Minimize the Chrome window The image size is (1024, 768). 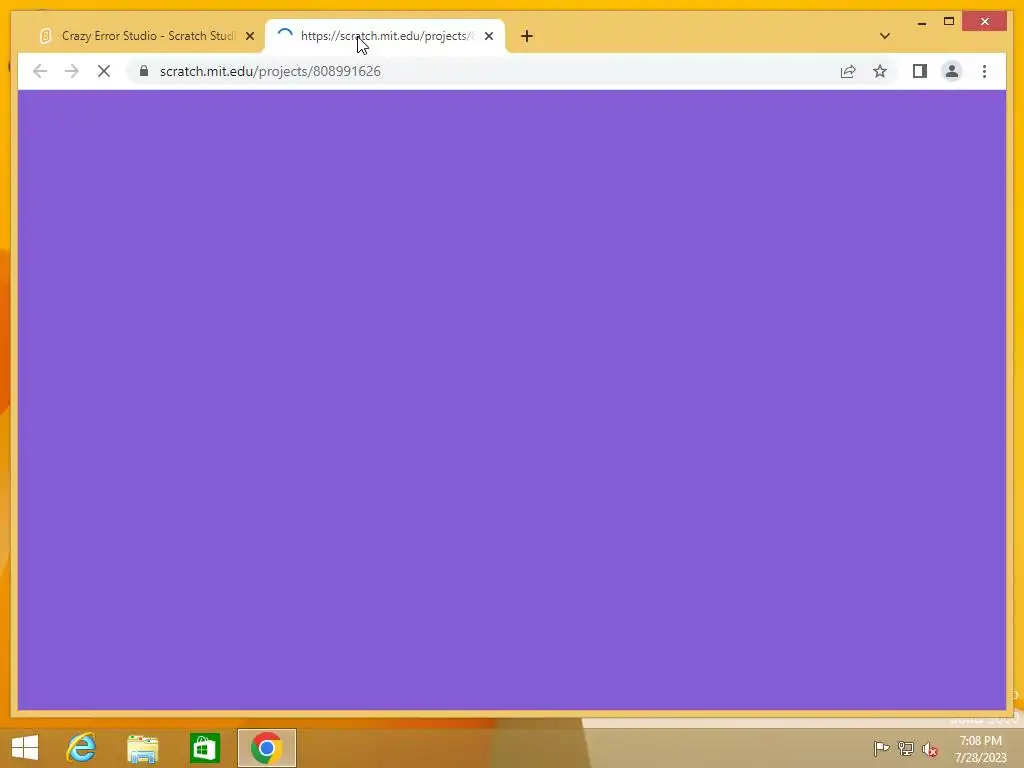[921, 22]
